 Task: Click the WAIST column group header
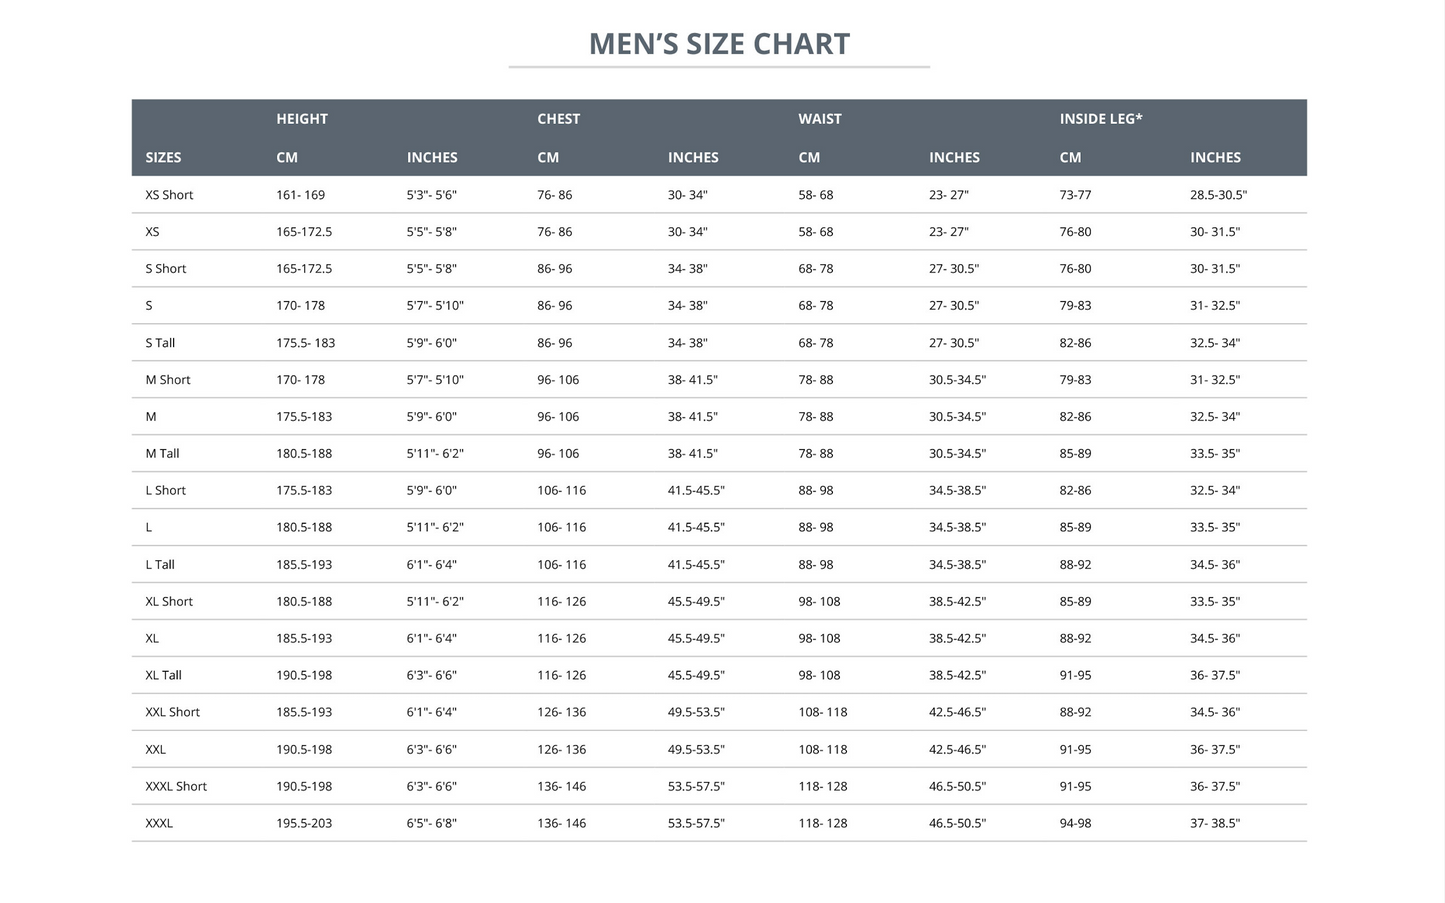819,119
